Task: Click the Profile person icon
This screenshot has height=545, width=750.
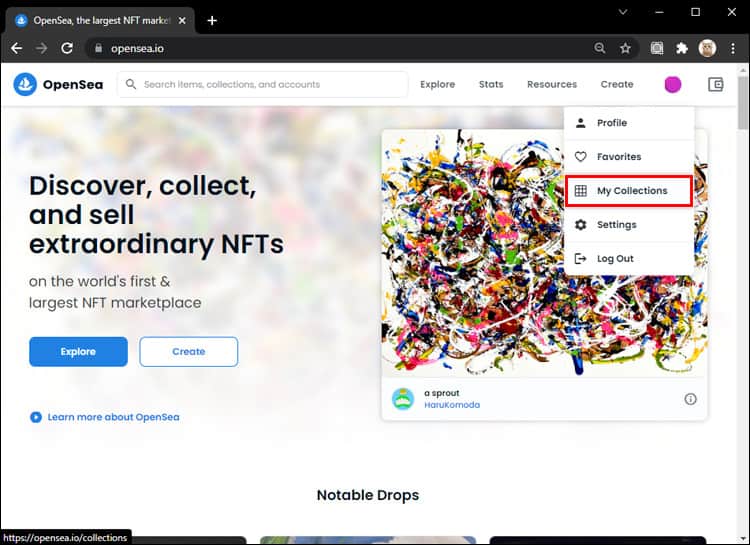Action: (x=580, y=123)
